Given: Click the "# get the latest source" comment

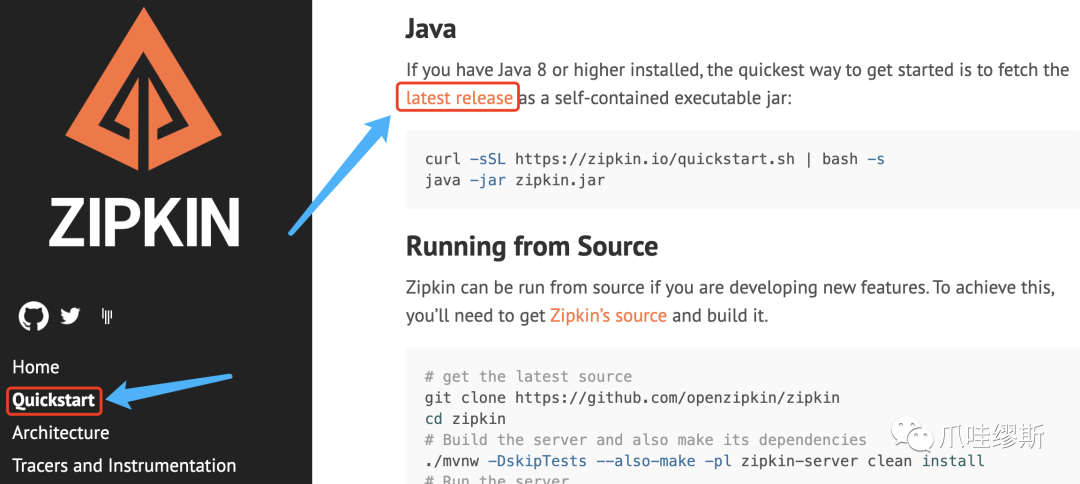Looking at the screenshot, I should point(528,376).
